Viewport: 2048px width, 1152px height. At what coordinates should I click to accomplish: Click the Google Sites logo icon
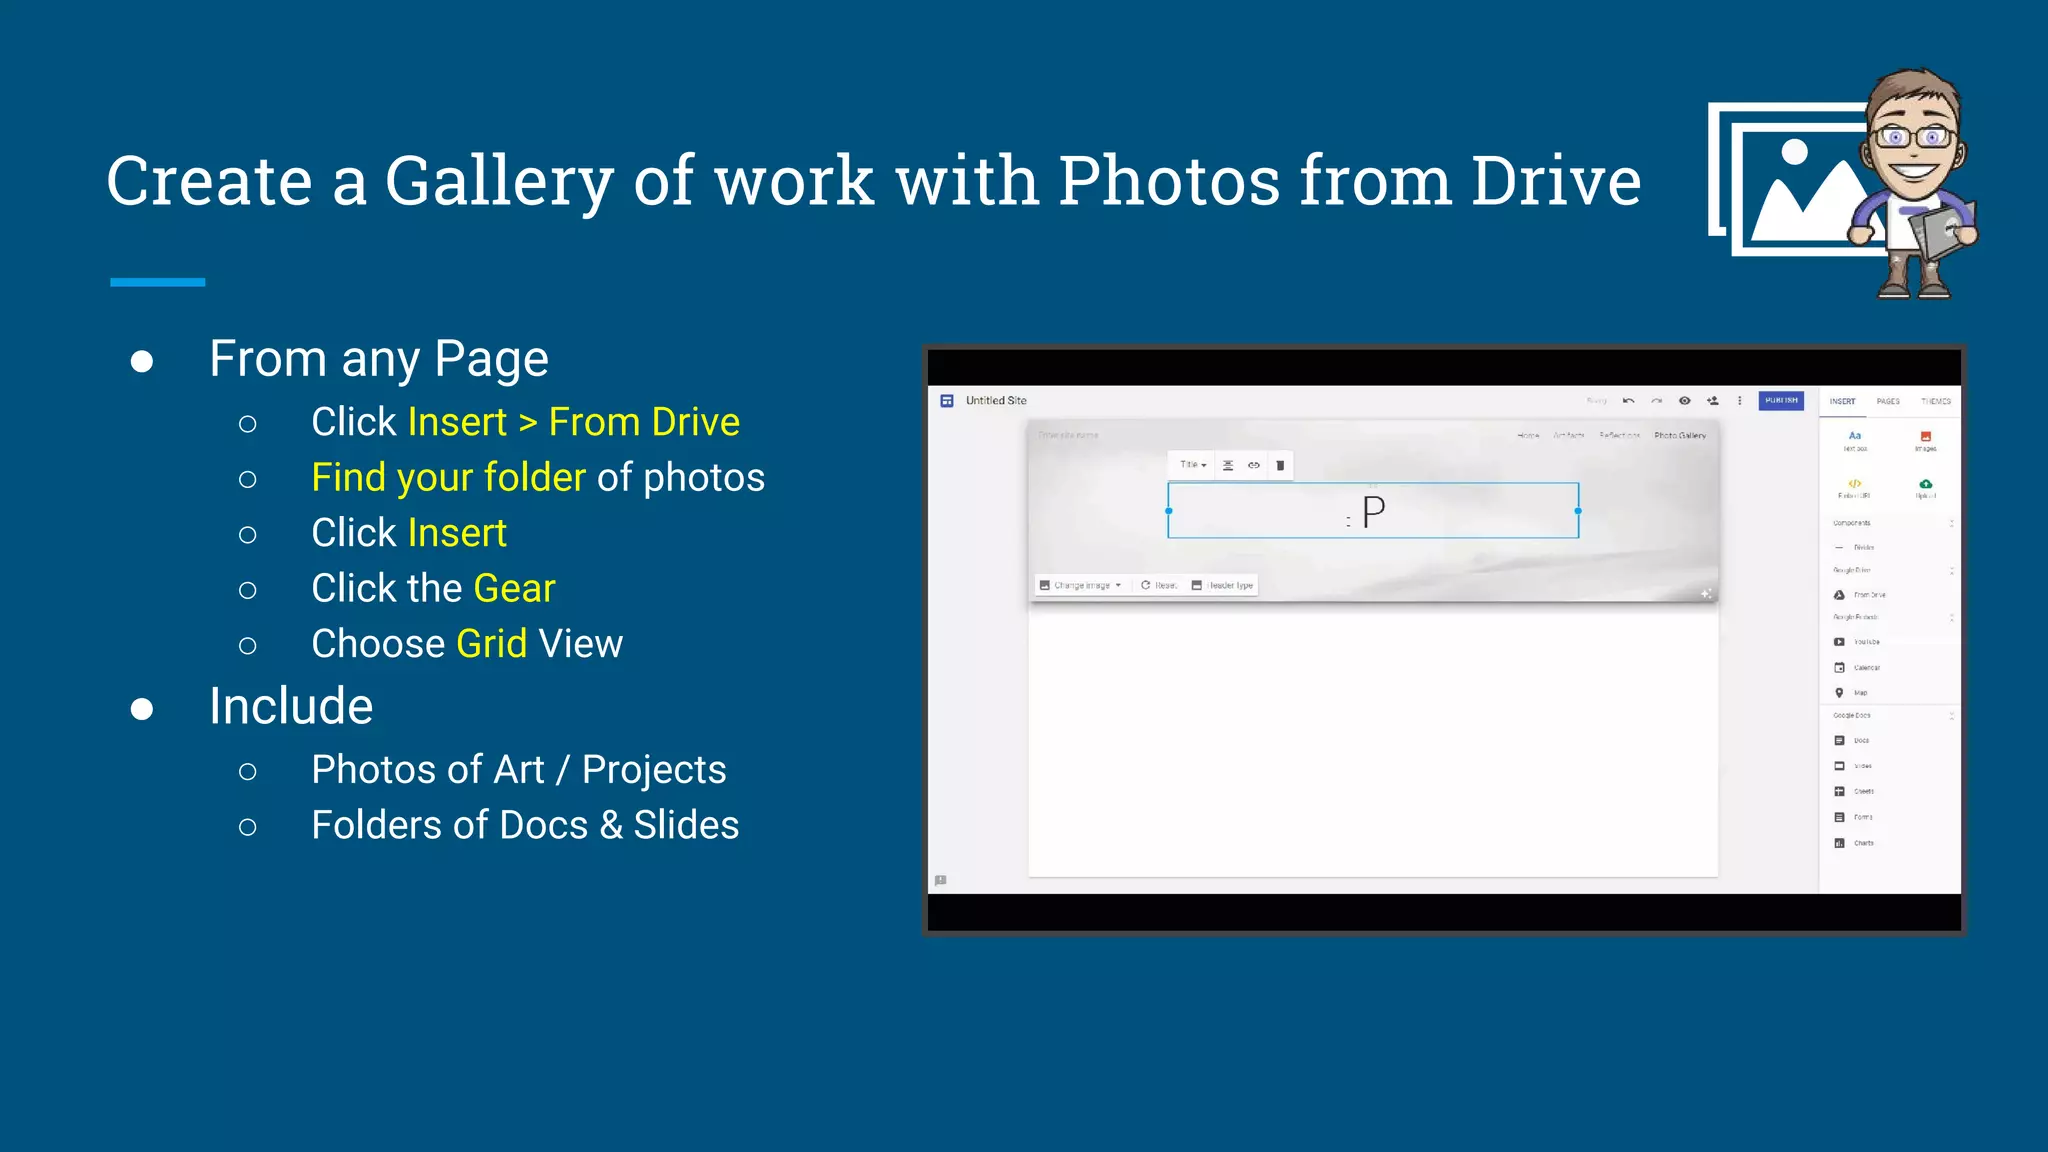coord(946,401)
